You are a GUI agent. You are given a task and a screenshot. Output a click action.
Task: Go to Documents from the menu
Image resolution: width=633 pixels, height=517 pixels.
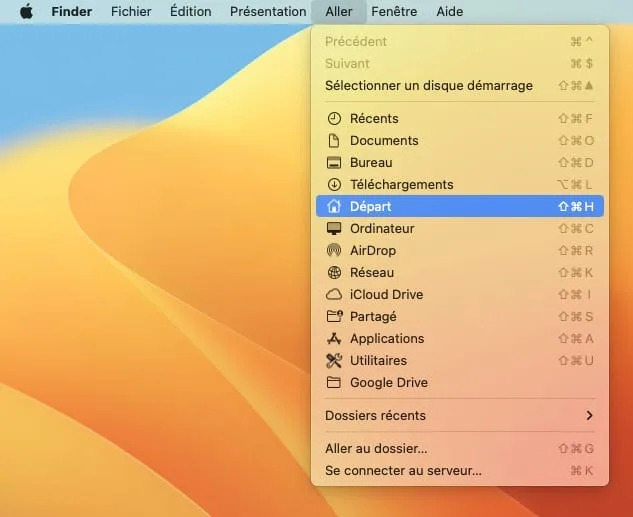(x=460, y=140)
